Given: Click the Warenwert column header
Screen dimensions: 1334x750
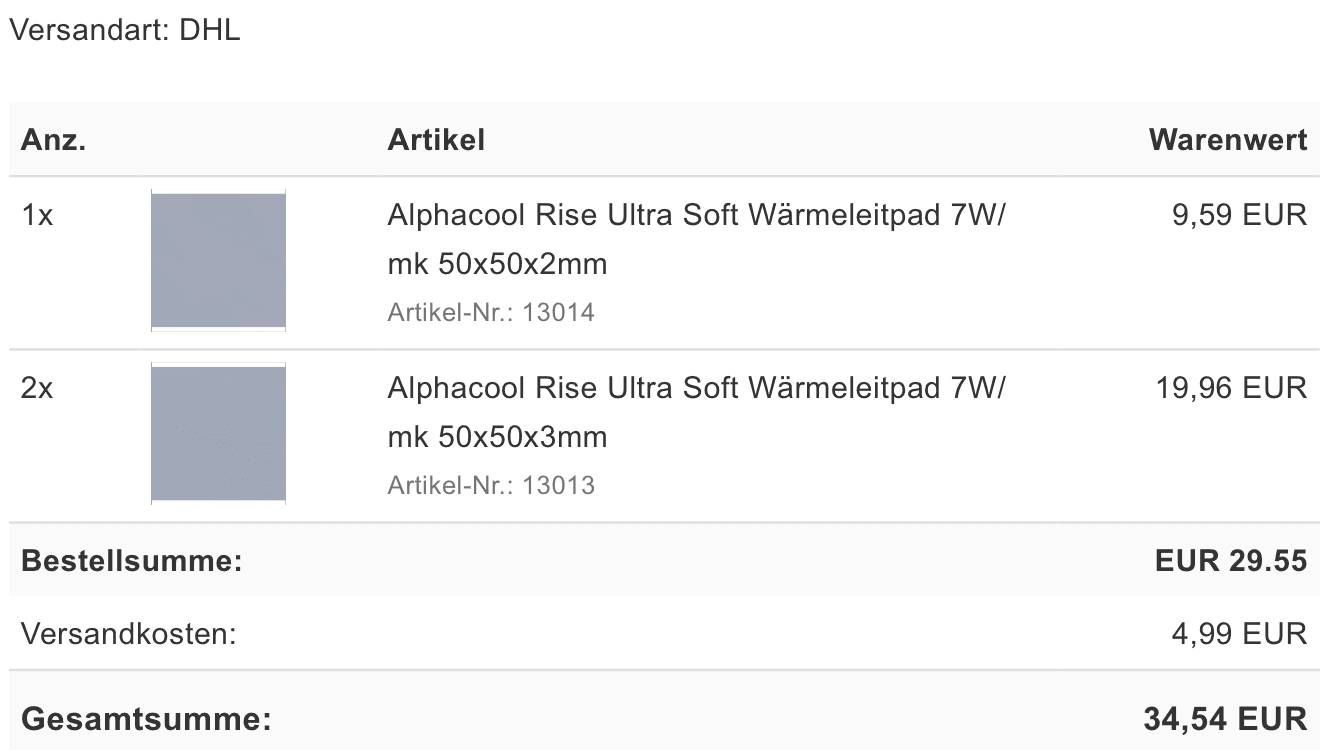Looking at the screenshot, I should [x=1228, y=140].
